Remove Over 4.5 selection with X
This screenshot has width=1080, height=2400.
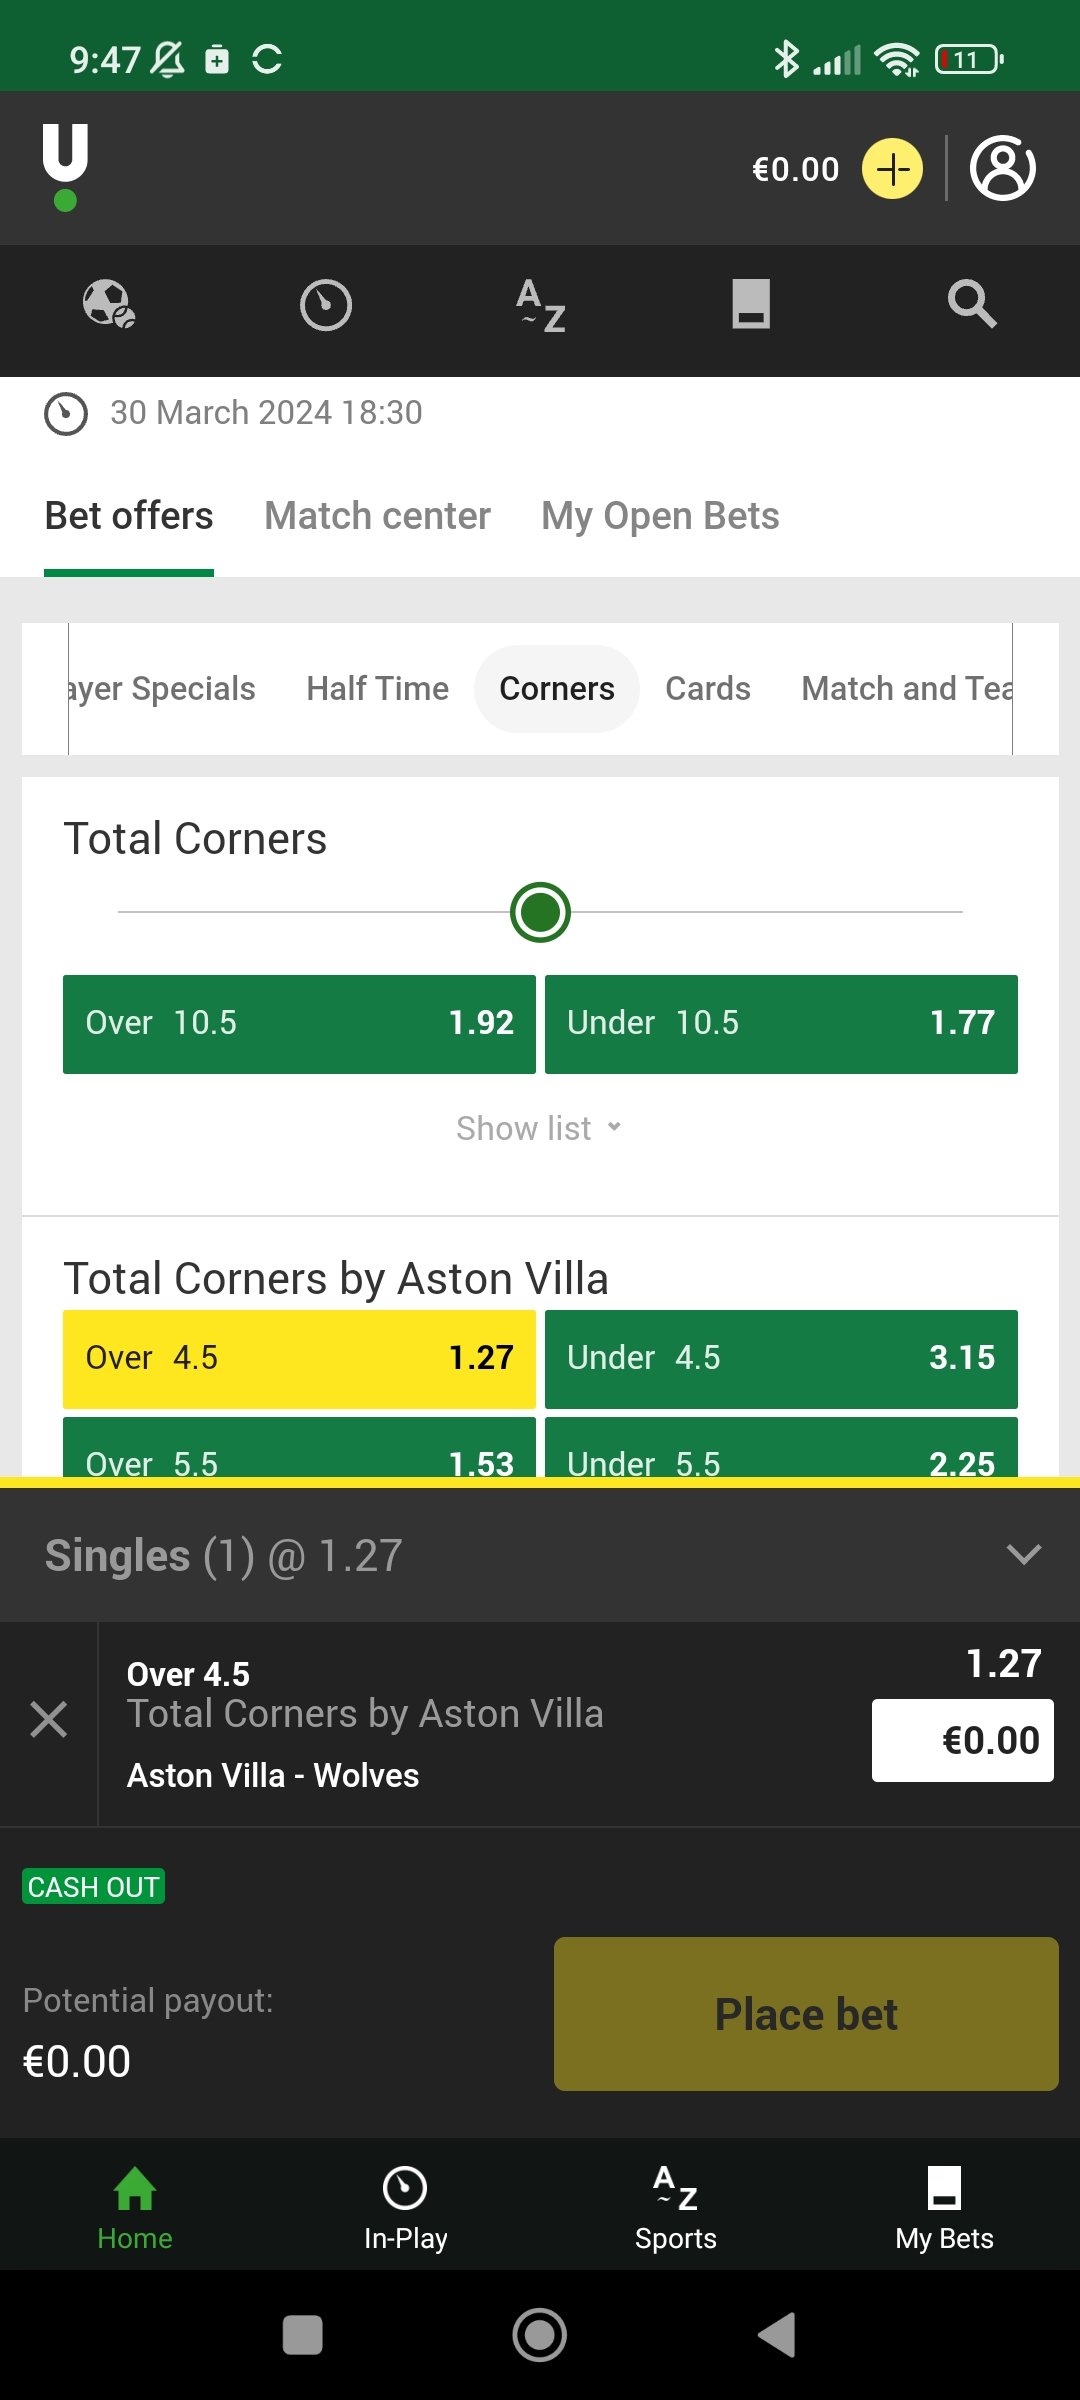tap(49, 1720)
